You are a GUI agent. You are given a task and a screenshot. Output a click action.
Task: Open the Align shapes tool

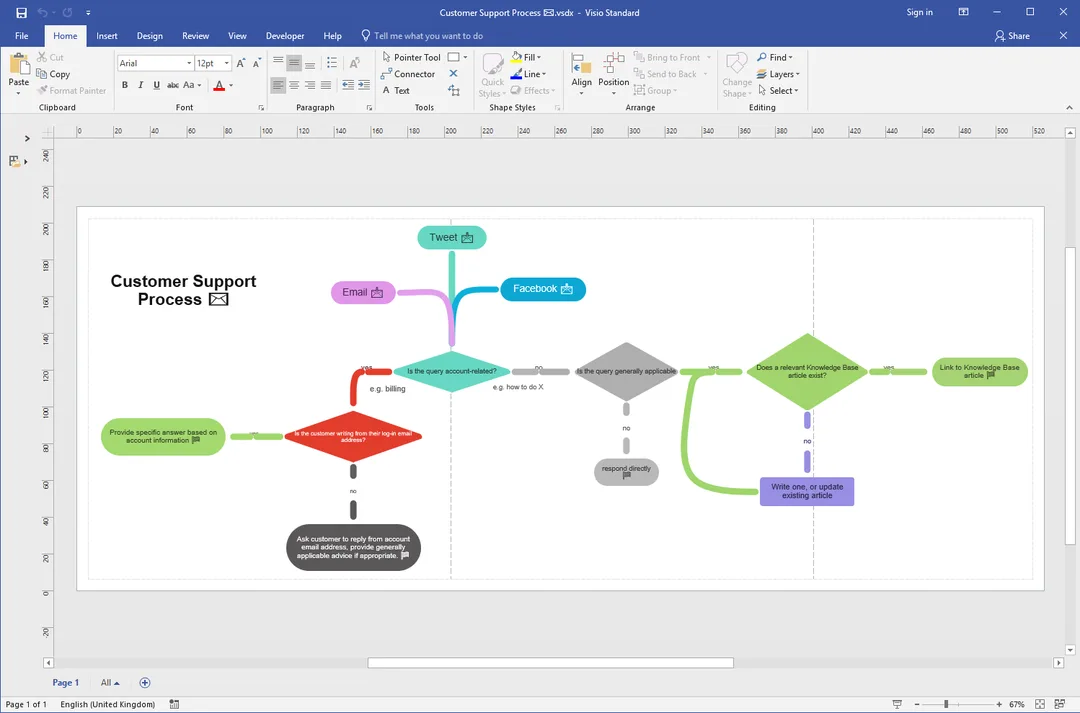tap(581, 73)
